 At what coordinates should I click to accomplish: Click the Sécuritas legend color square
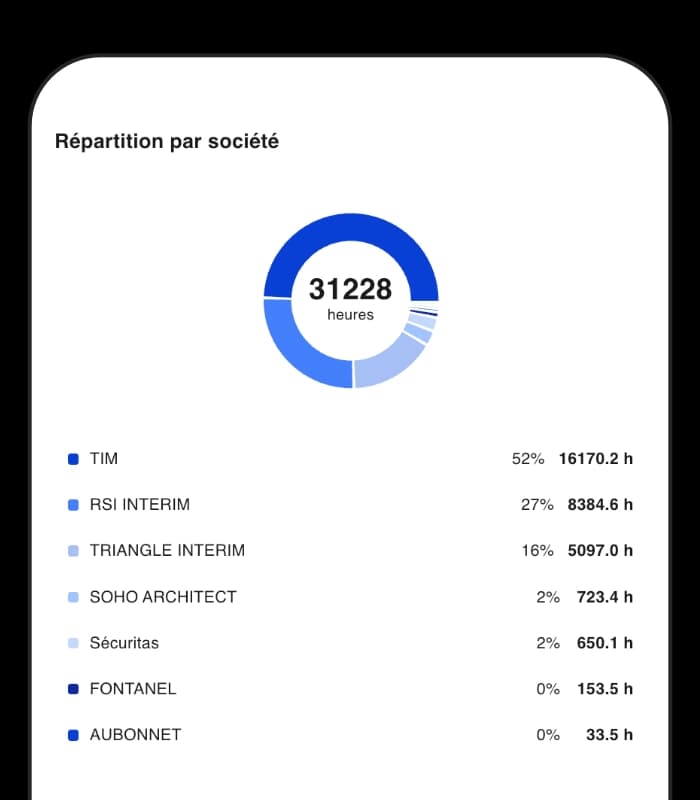coord(71,643)
